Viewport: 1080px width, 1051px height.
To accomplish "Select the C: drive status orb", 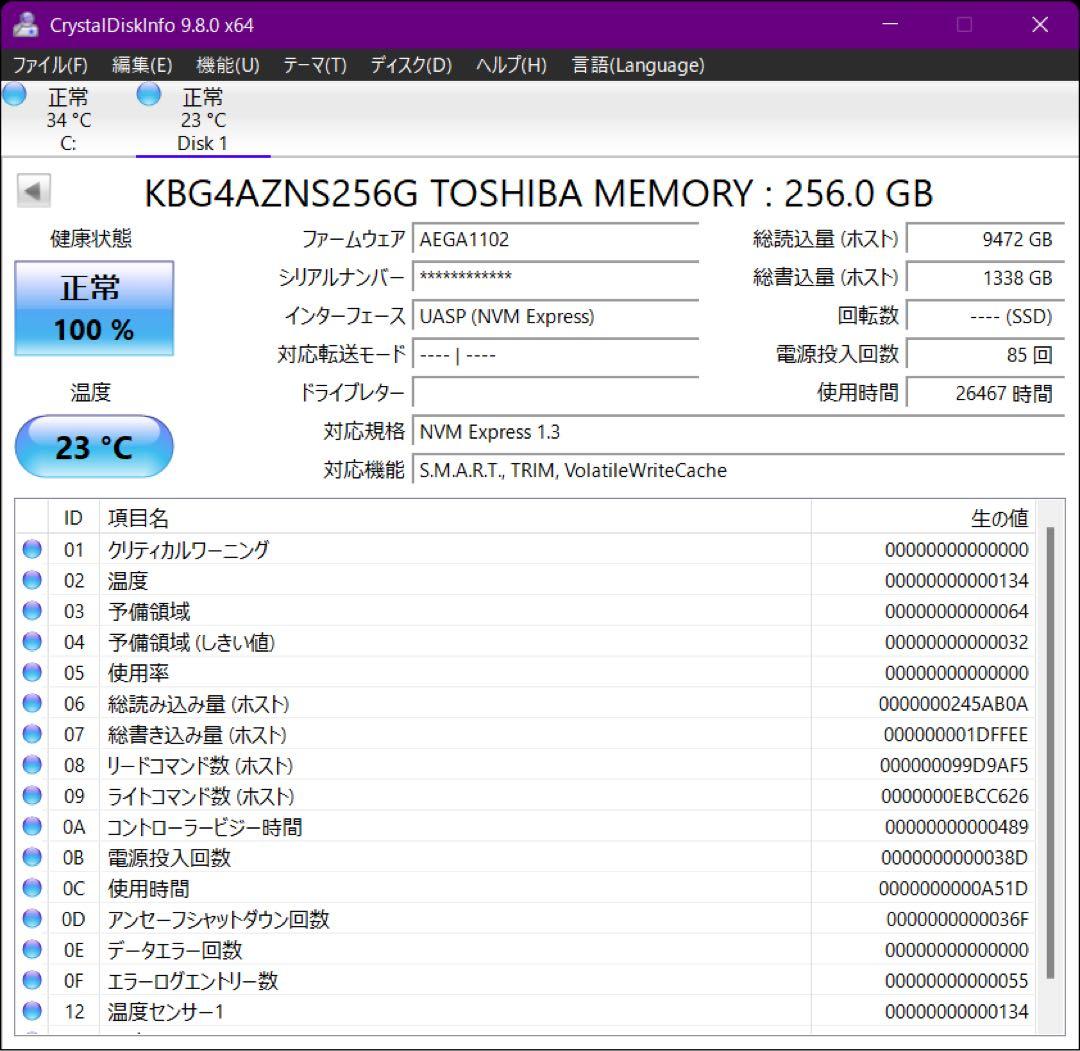I will pyautogui.click(x=14, y=94).
